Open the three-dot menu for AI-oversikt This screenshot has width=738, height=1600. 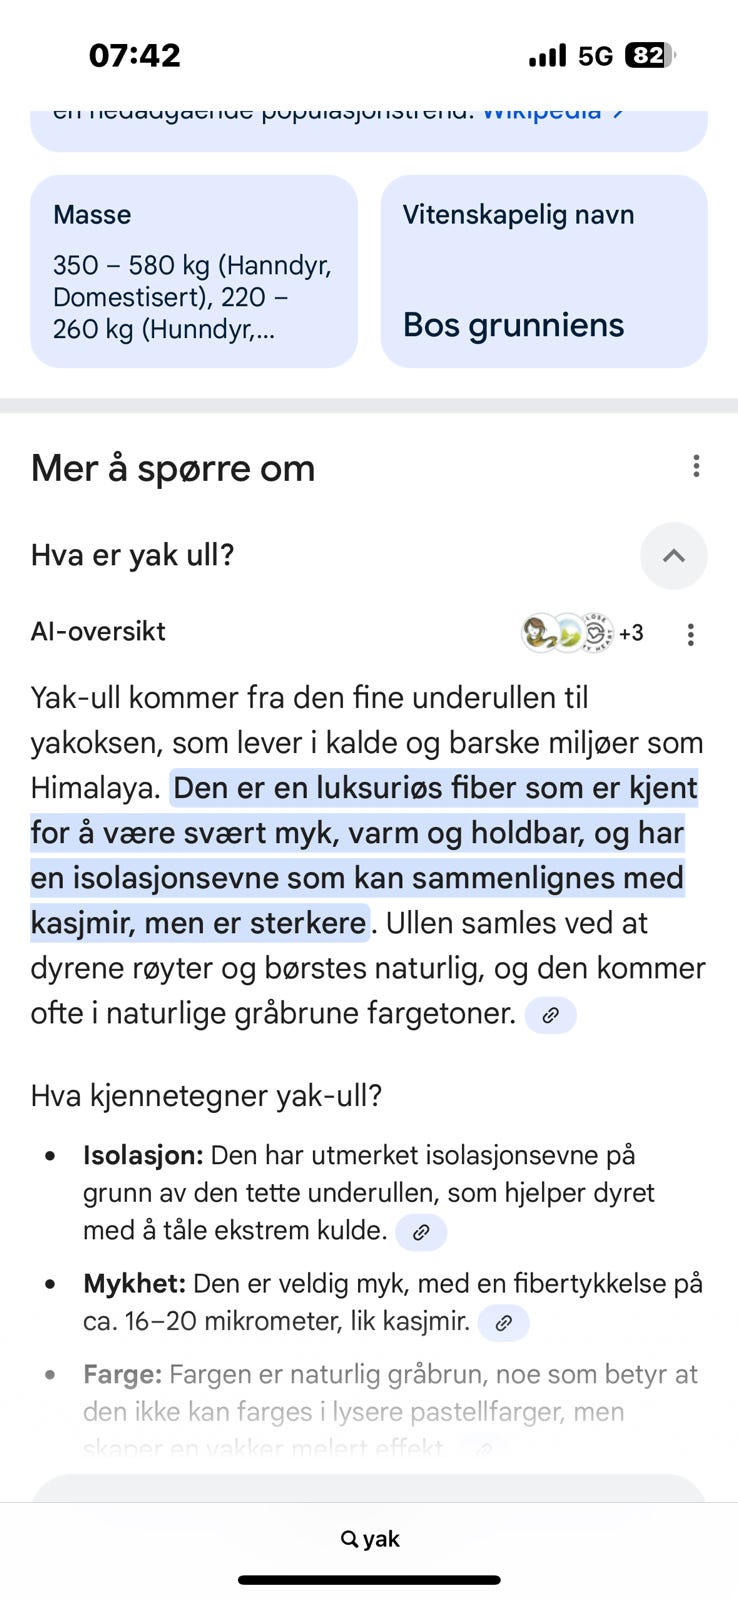coord(690,634)
